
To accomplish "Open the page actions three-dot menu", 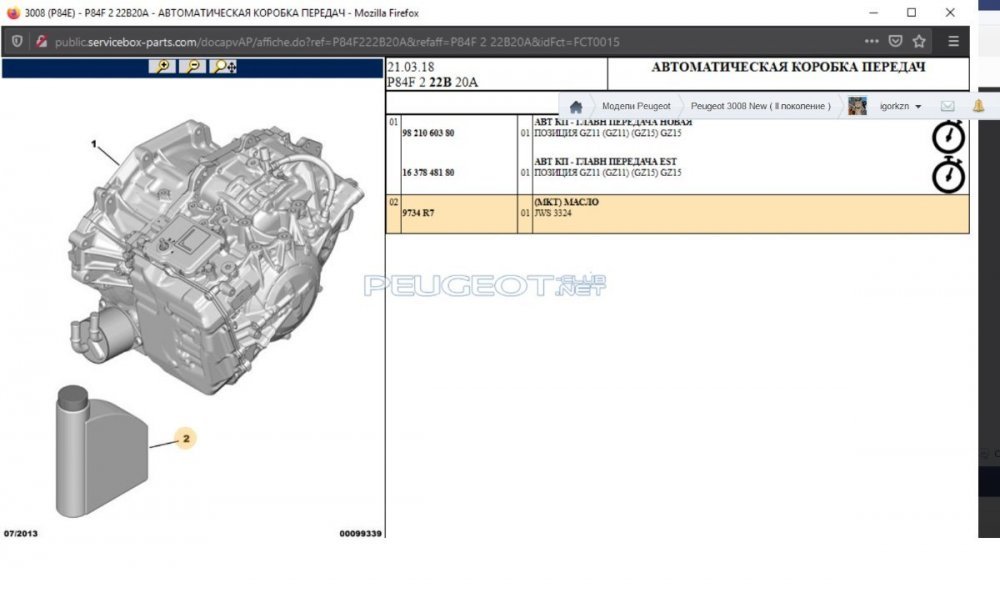I will (x=873, y=41).
